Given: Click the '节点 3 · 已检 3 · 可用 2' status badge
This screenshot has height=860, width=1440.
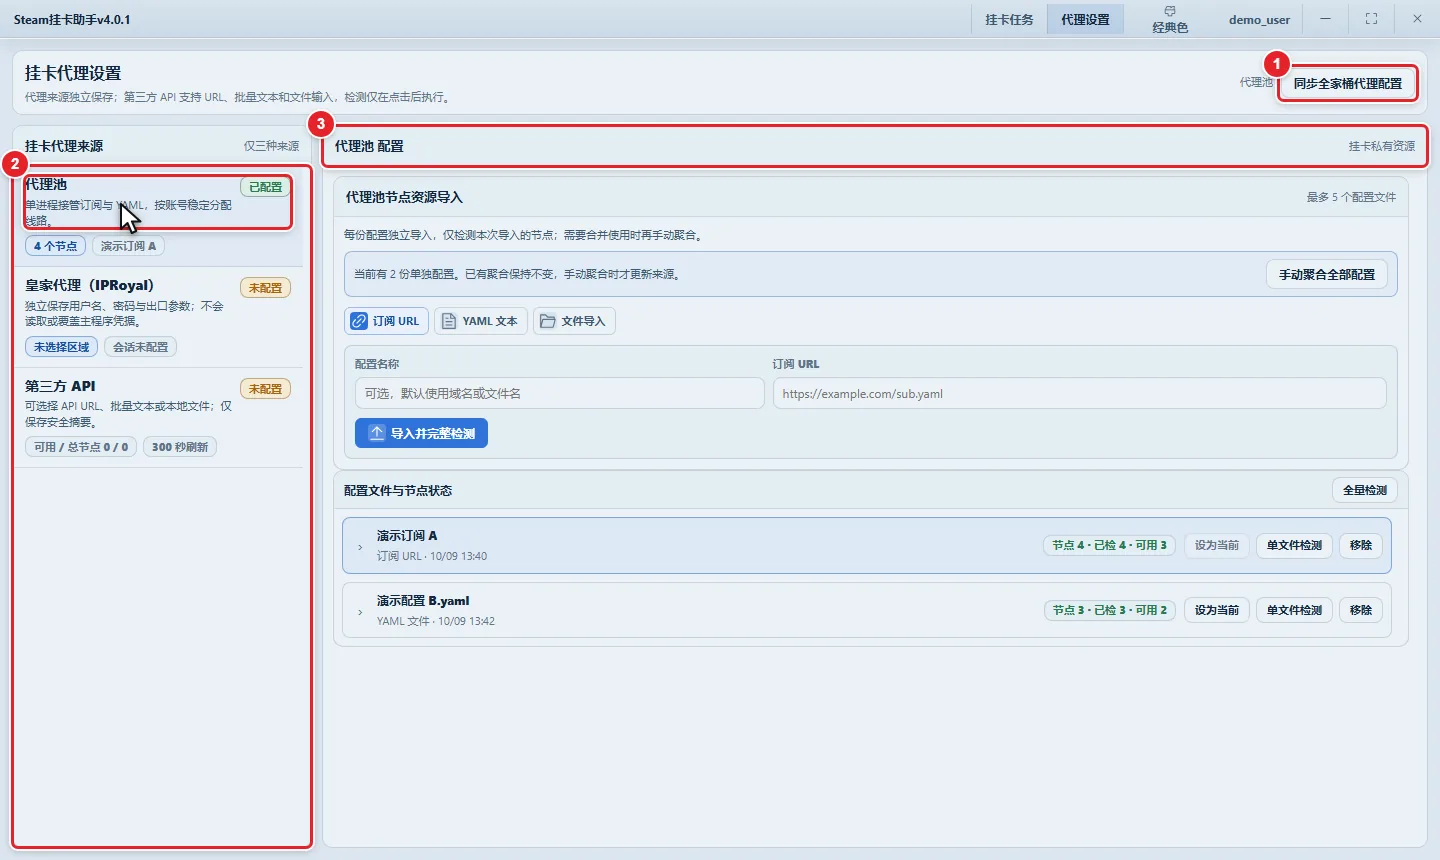Looking at the screenshot, I should click(x=1110, y=610).
